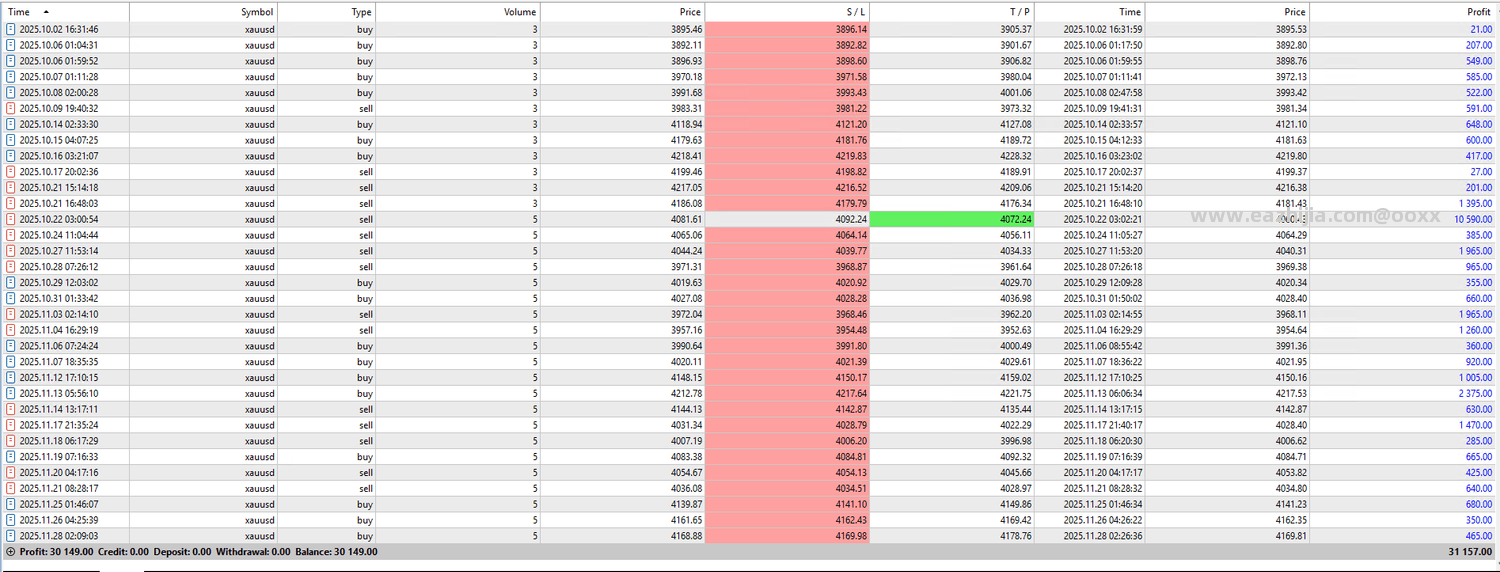Expand the summary row plus icon before Profit
The image size is (1500, 572).
[x=10, y=552]
